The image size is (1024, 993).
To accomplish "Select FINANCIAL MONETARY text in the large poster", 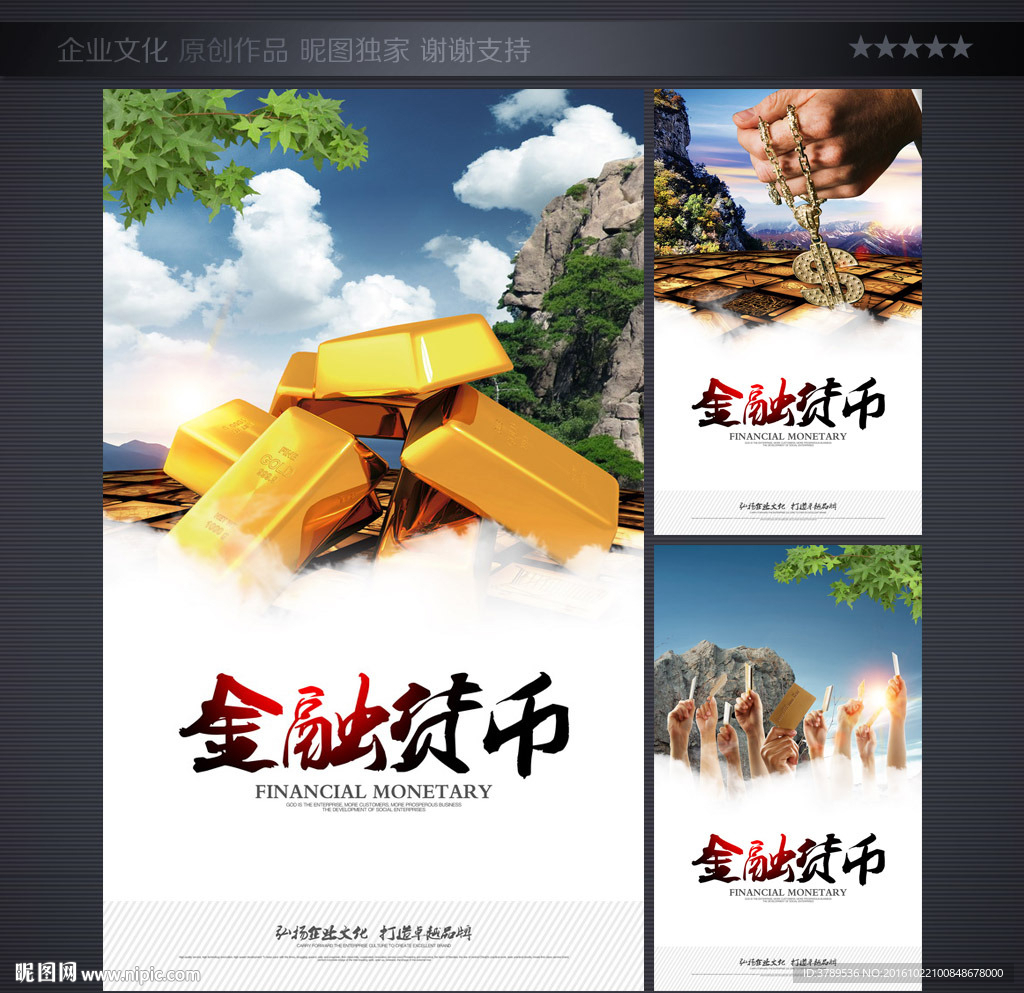I will click(x=373, y=791).
